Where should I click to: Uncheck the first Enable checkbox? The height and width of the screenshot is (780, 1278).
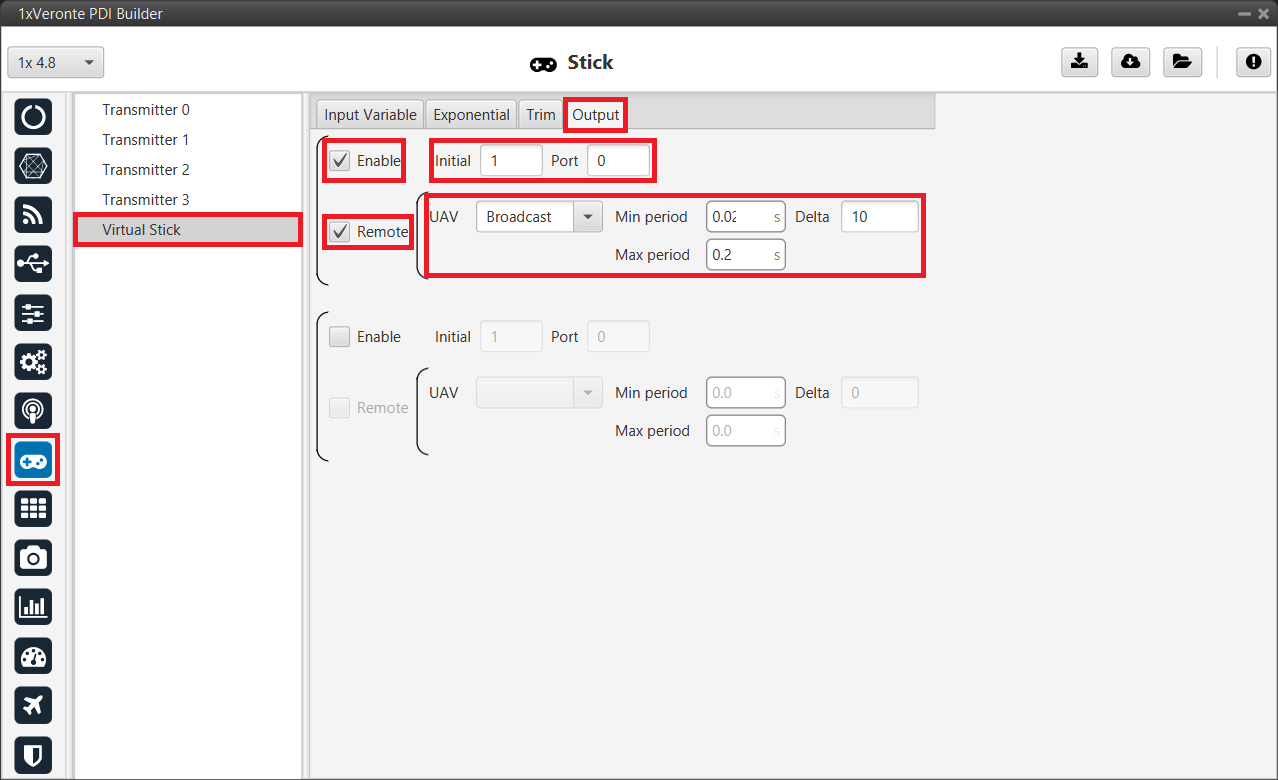point(341,161)
